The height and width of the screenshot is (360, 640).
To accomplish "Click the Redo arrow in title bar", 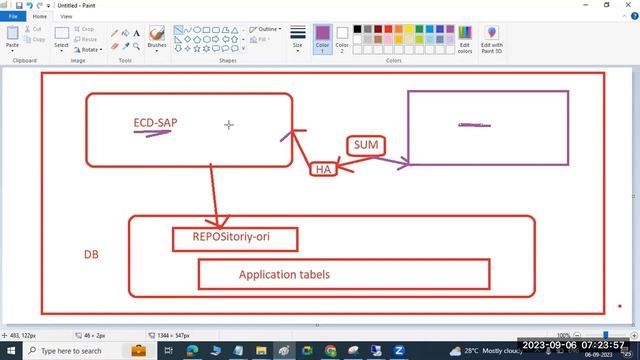I will pos(40,5).
